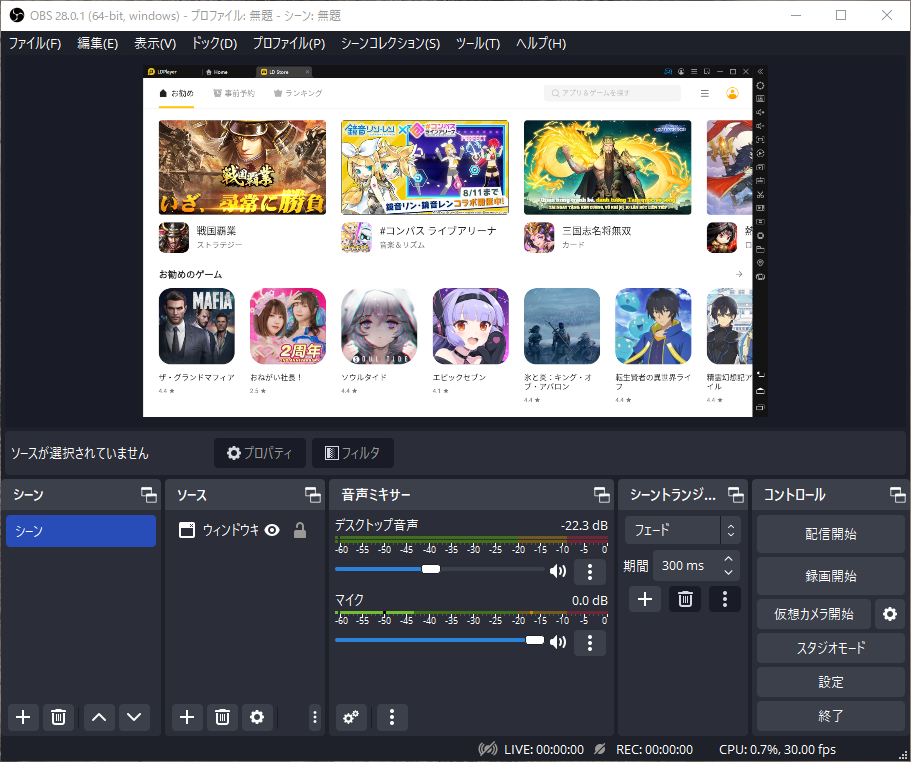This screenshot has height=762, width=911.
Task: Open the ファイル(F) menu
Action: click(35, 44)
